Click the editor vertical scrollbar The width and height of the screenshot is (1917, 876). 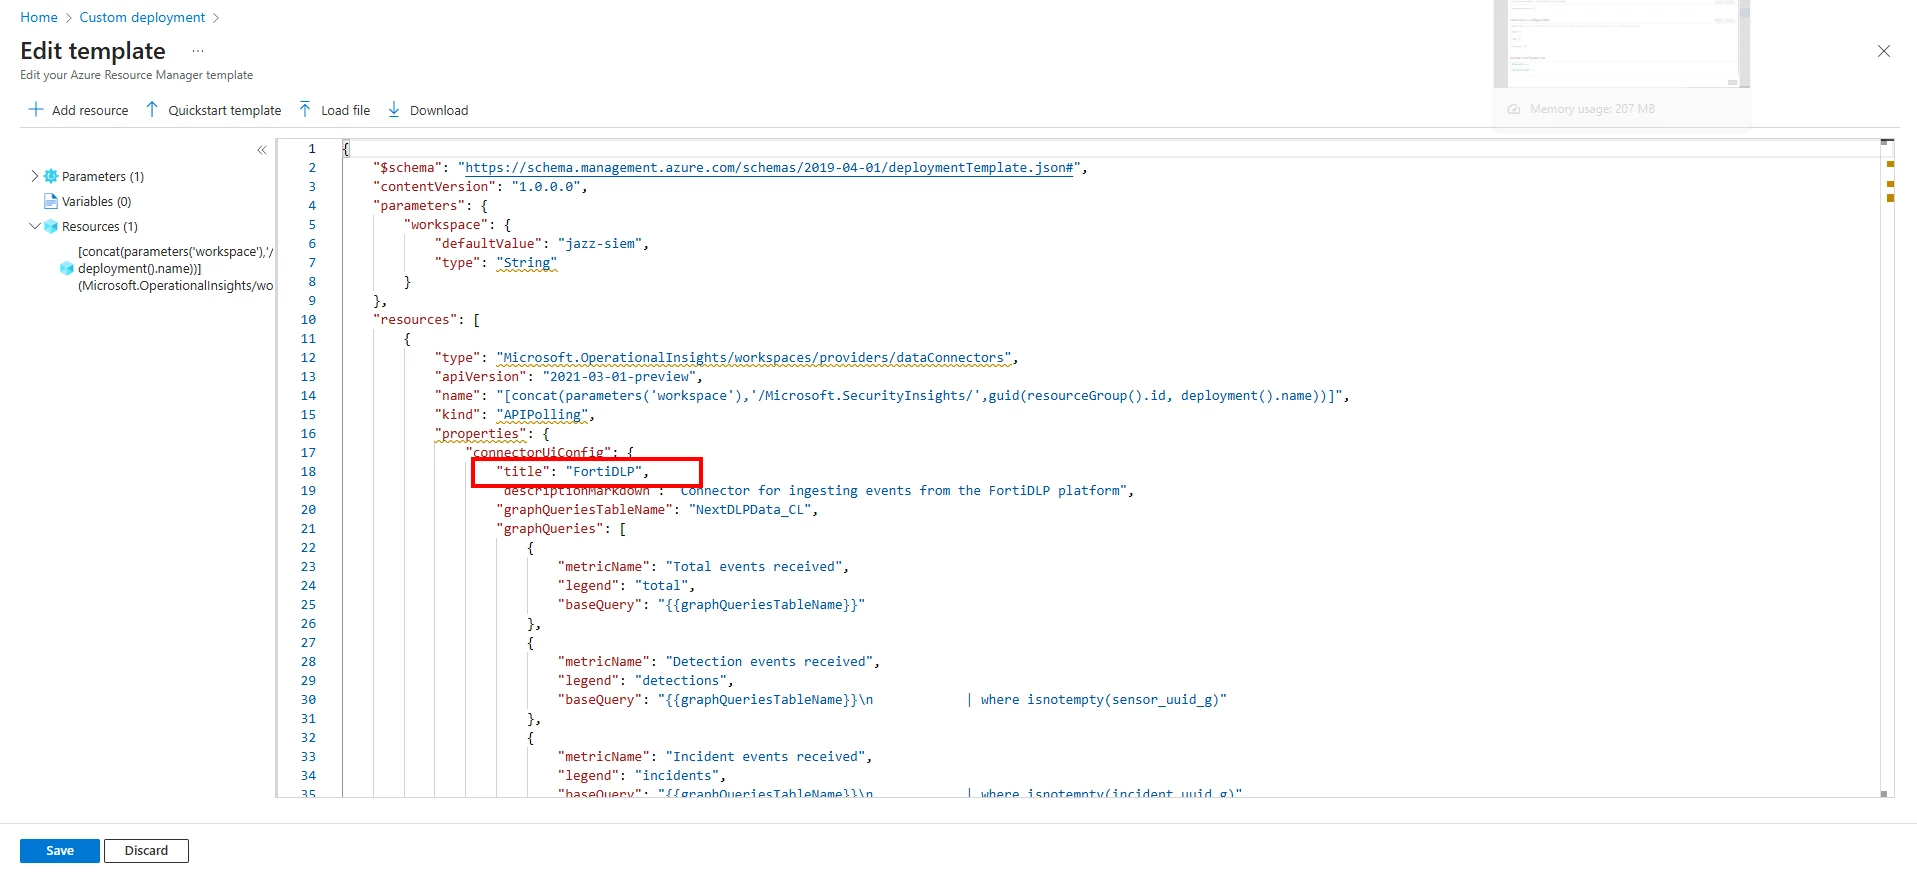coord(1887,468)
